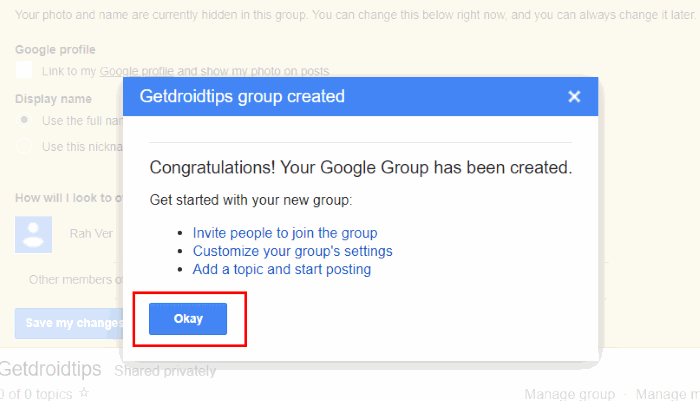
Task: Click the dialog title bar text
Action: [x=242, y=96]
